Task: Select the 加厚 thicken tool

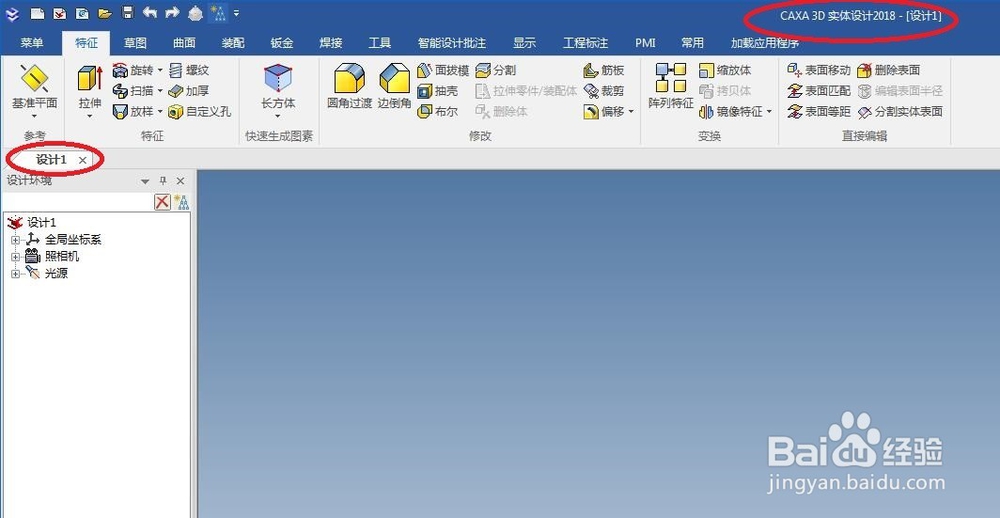Action: [x=189, y=91]
